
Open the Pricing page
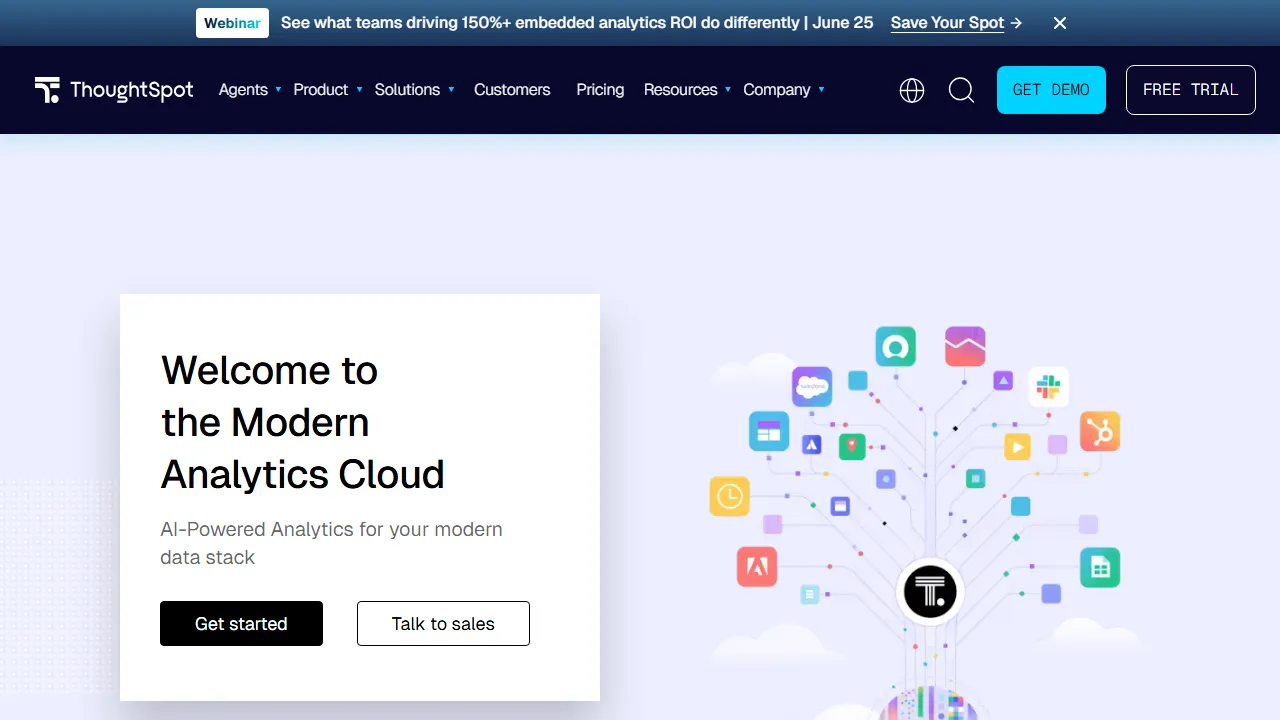(600, 90)
